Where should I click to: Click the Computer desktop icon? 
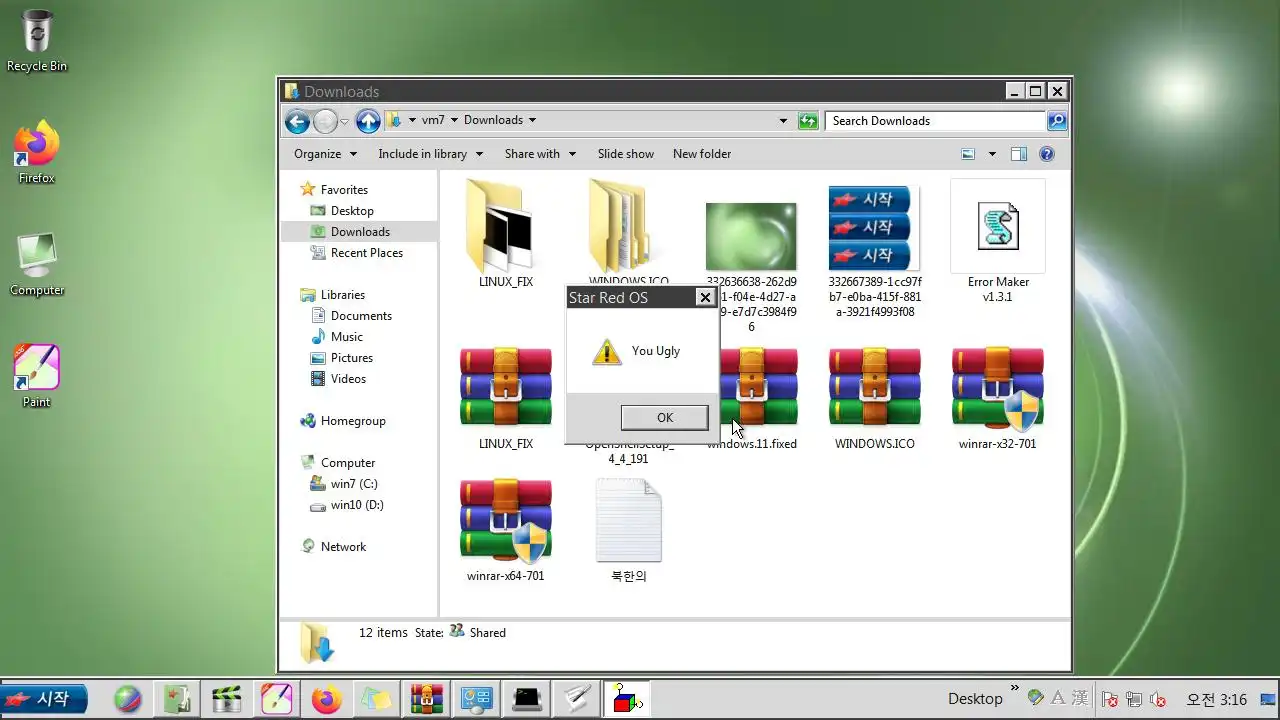pos(37,265)
